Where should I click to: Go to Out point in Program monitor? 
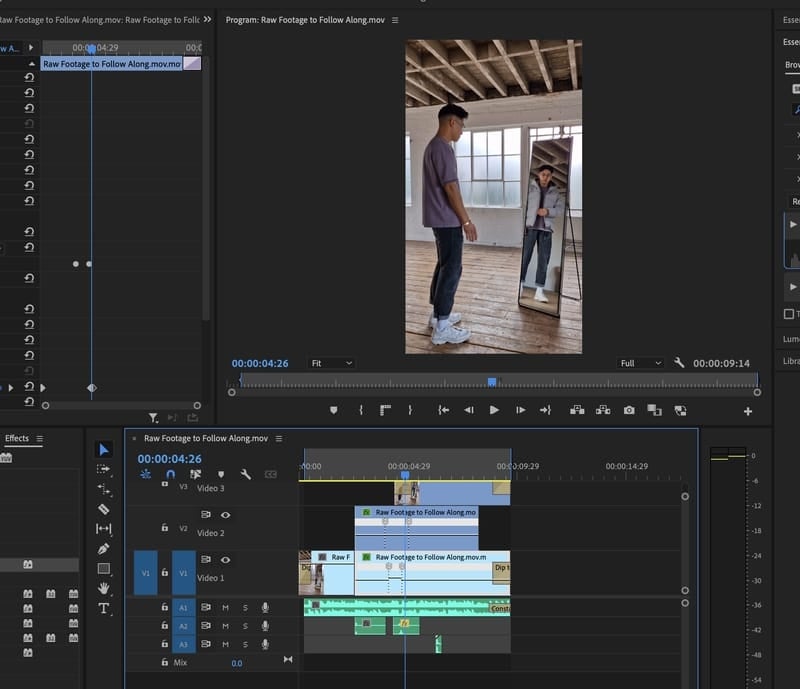pos(545,410)
